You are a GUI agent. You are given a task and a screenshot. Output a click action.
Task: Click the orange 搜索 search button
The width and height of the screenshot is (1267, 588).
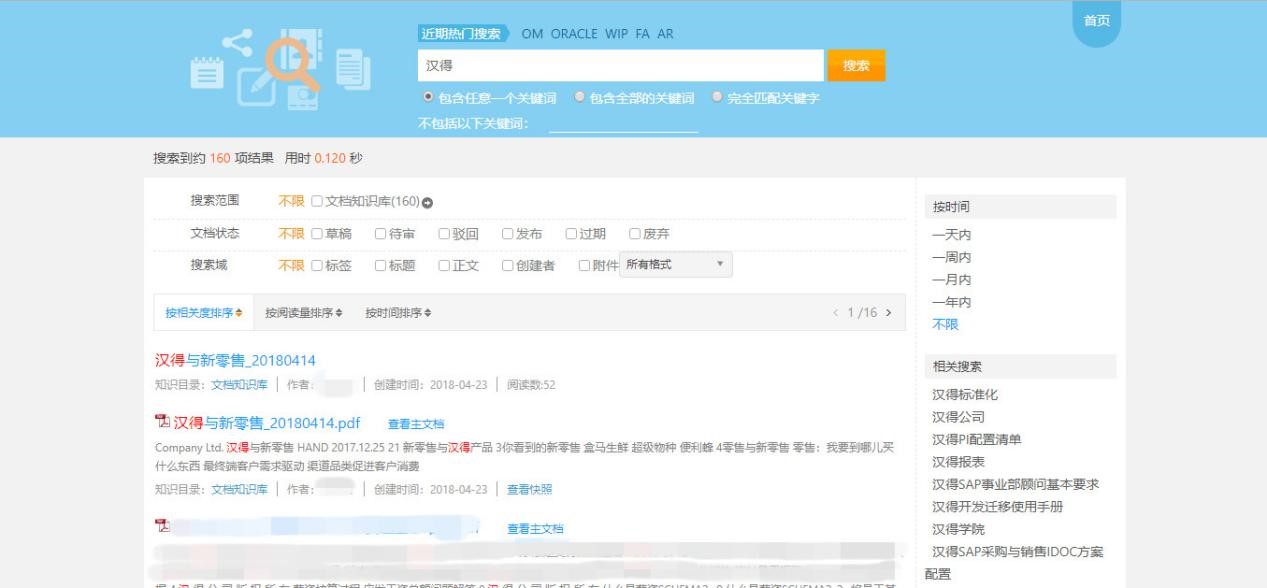(x=856, y=66)
